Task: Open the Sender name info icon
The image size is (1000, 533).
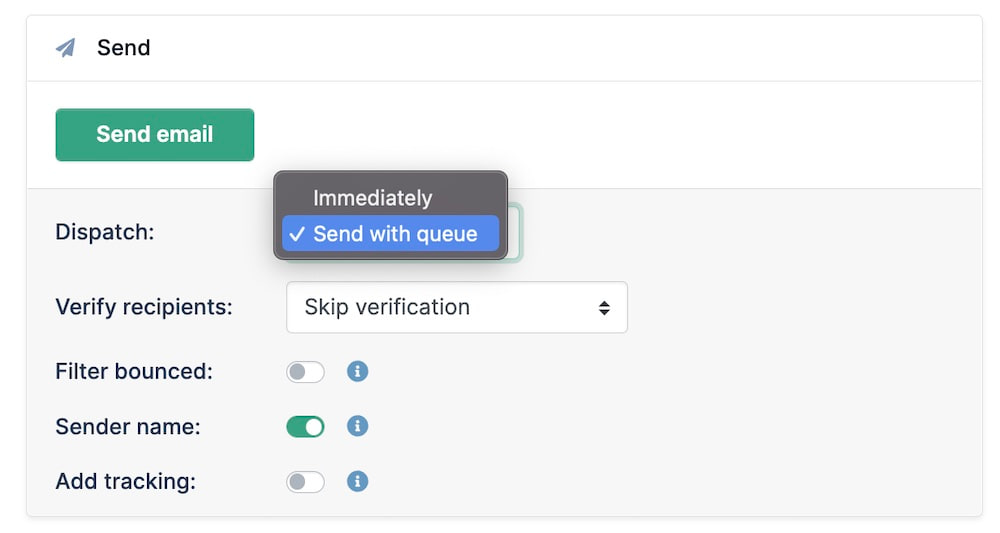Action: tap(357, 427)
